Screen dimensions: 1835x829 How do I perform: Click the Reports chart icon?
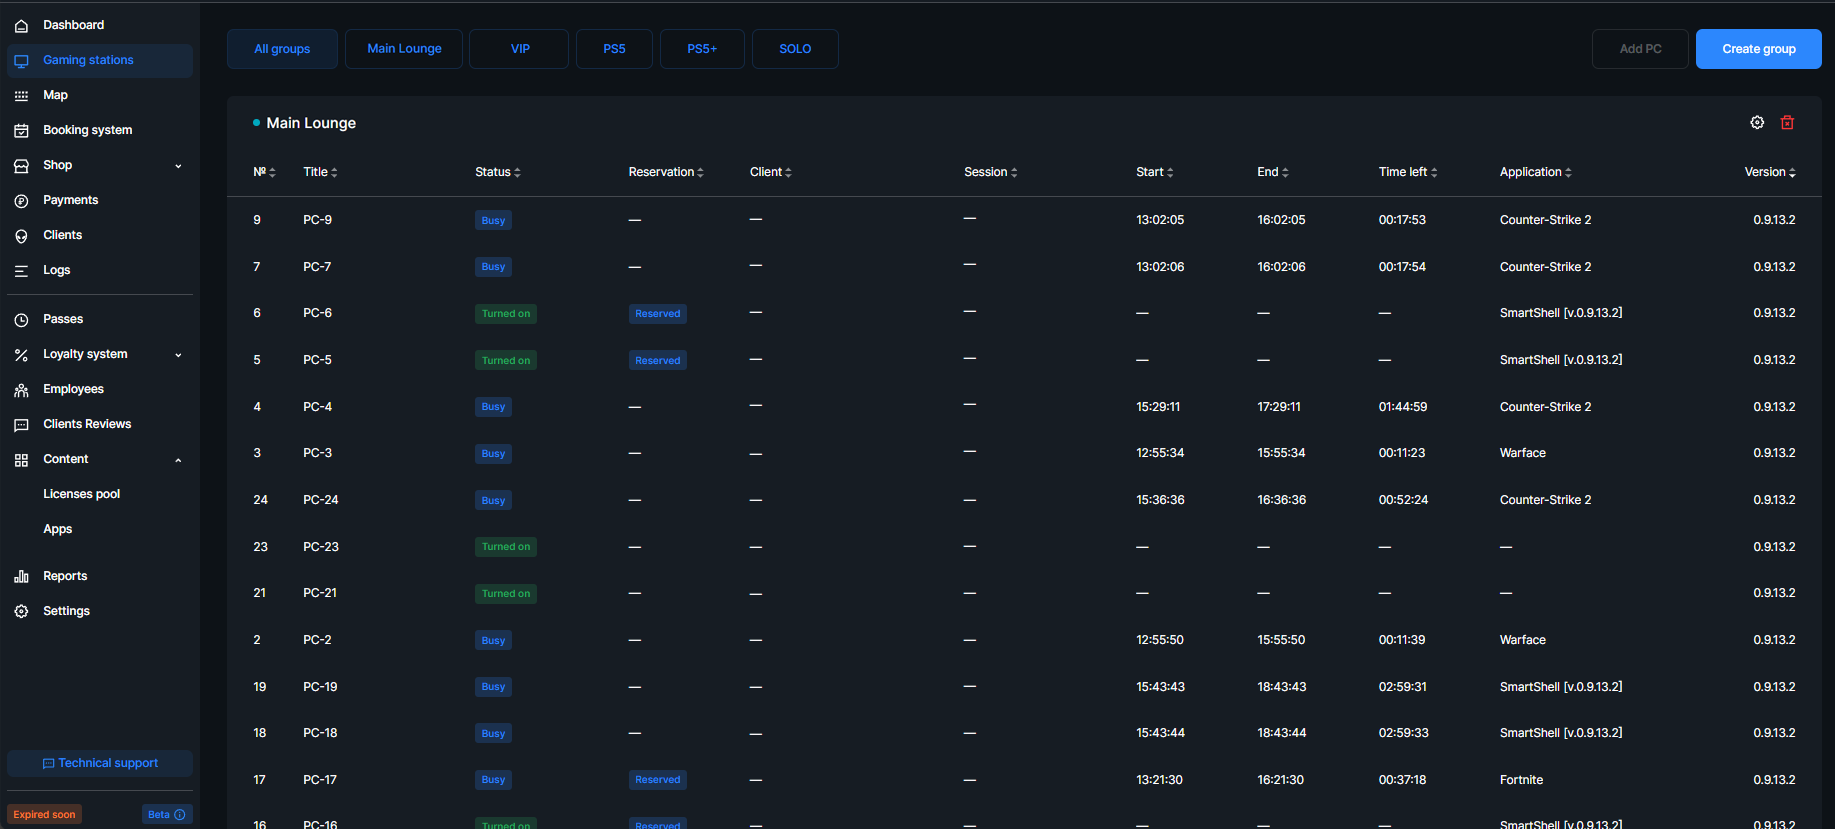21,577
